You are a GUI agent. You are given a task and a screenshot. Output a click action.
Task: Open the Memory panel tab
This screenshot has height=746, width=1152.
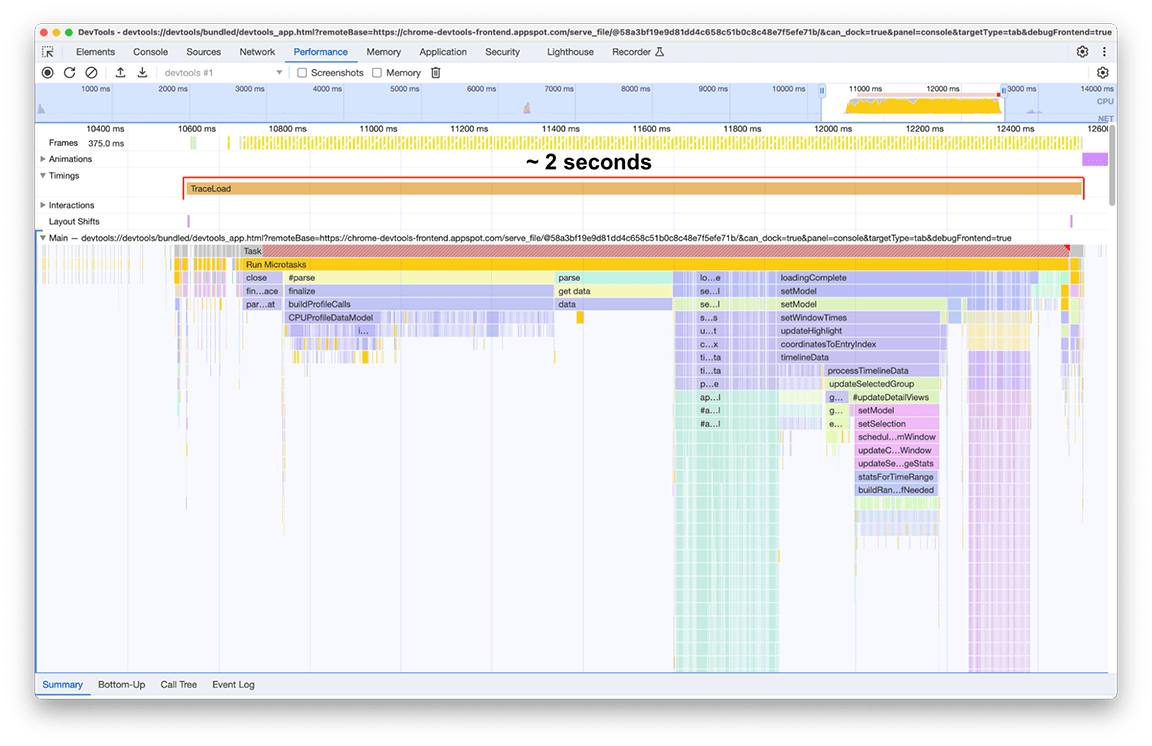point(383,51)
